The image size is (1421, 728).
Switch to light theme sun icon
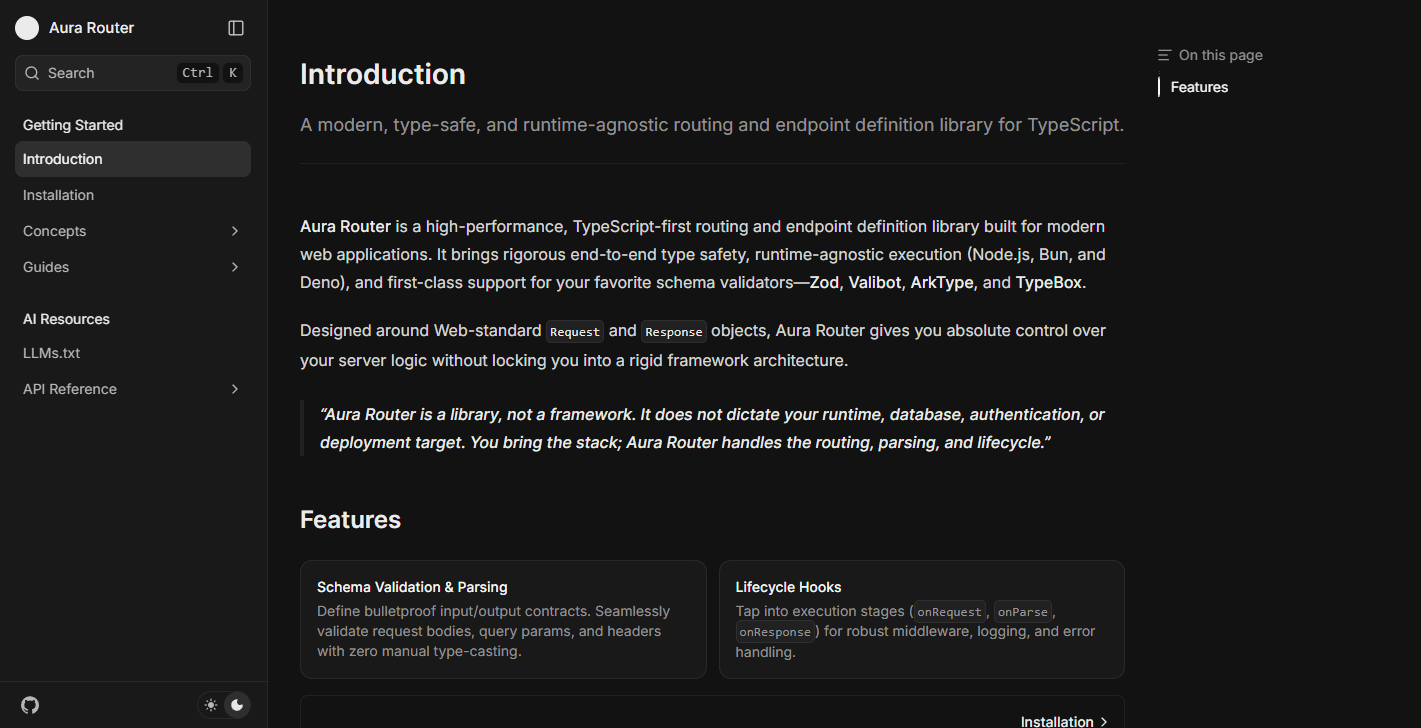[x=211, y=705]
